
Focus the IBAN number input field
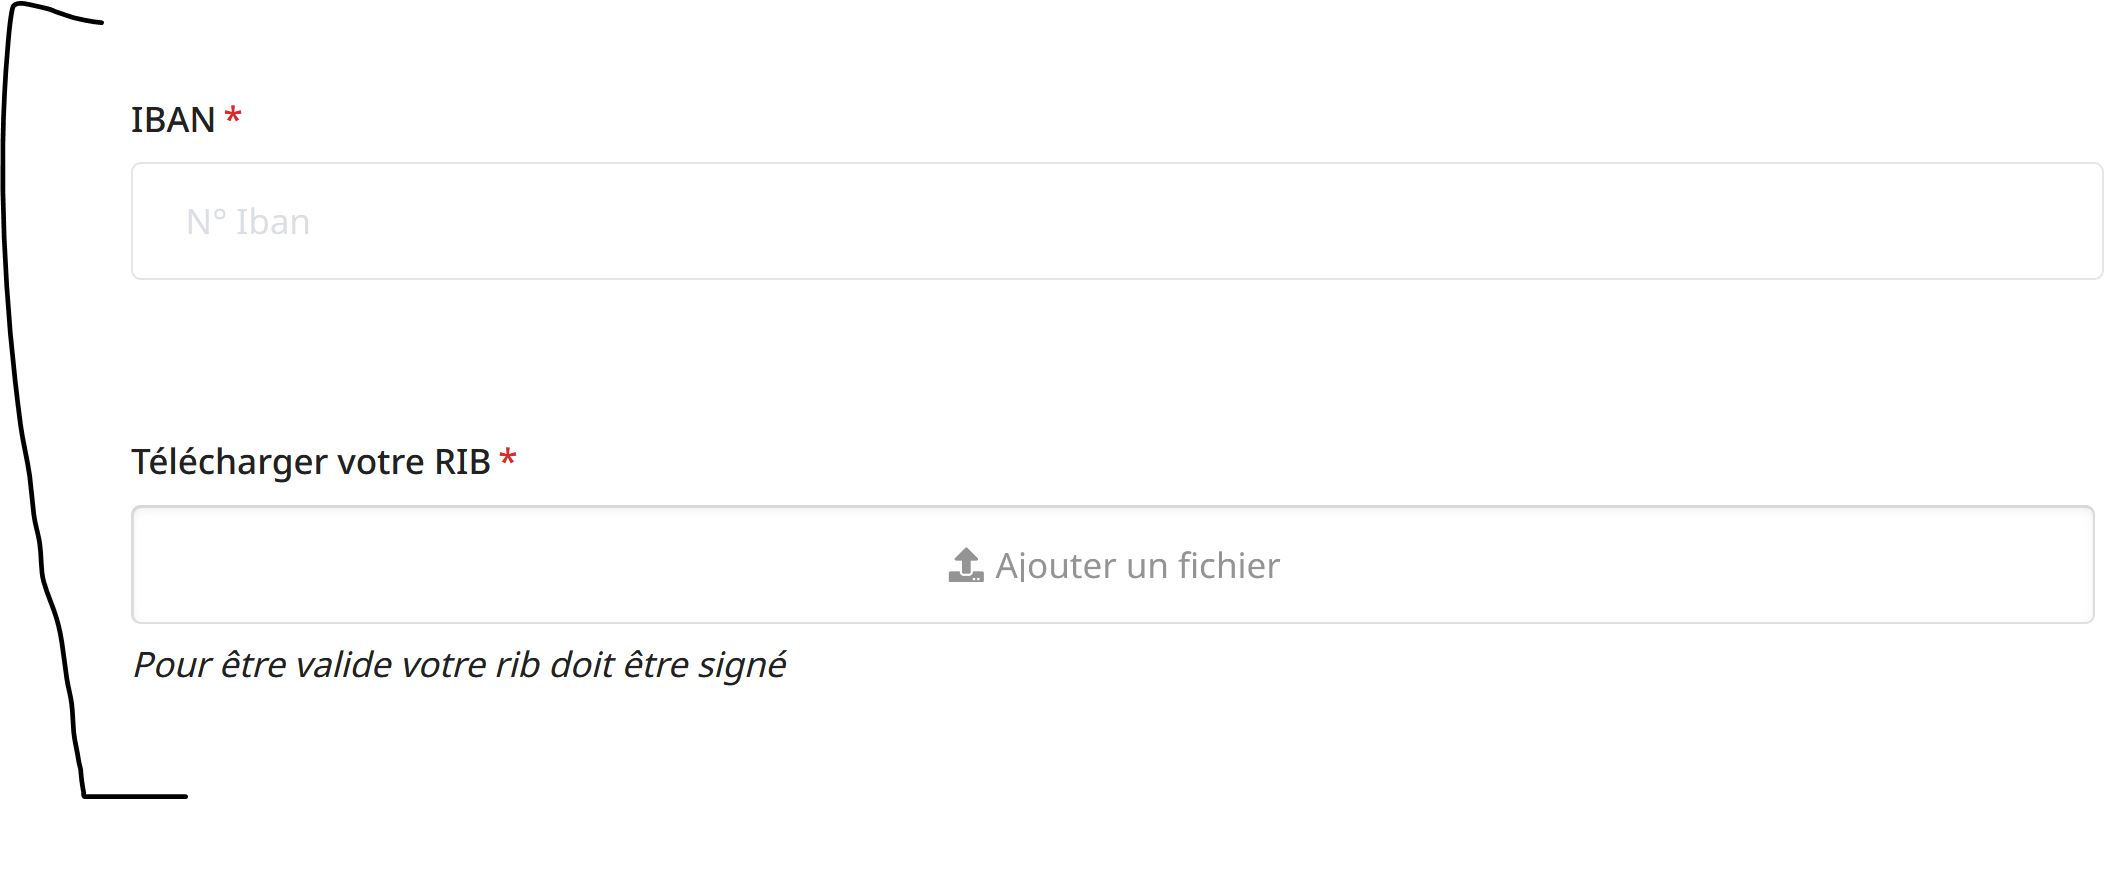[1117, 221]
